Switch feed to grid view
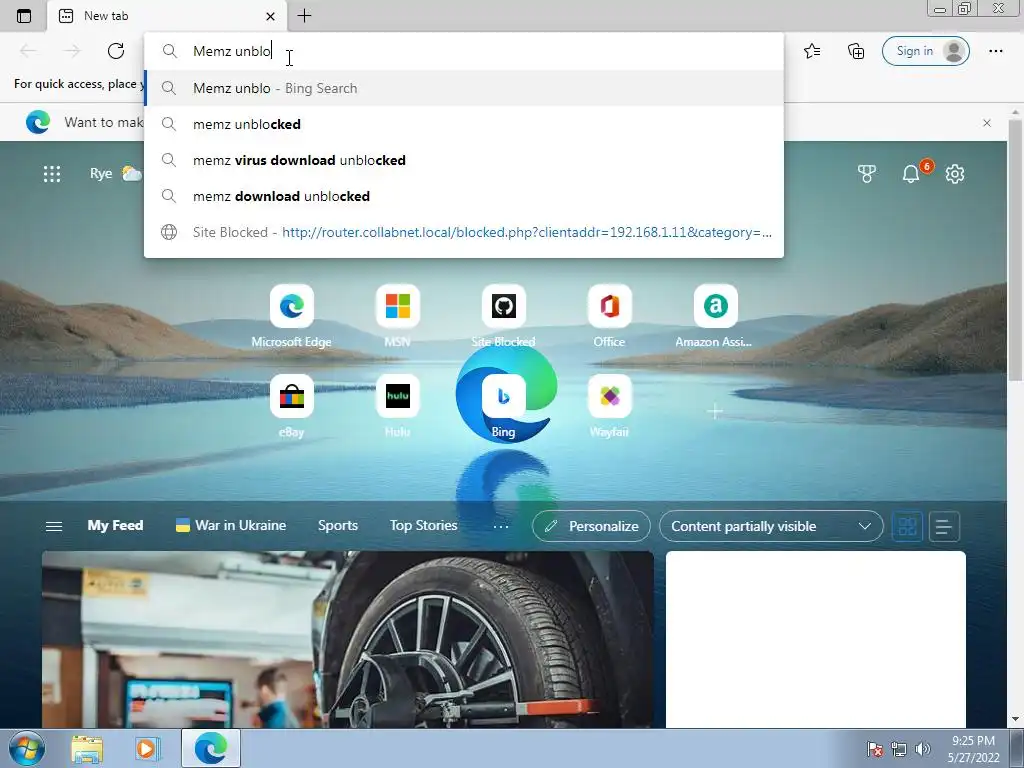 click(907, 526)
